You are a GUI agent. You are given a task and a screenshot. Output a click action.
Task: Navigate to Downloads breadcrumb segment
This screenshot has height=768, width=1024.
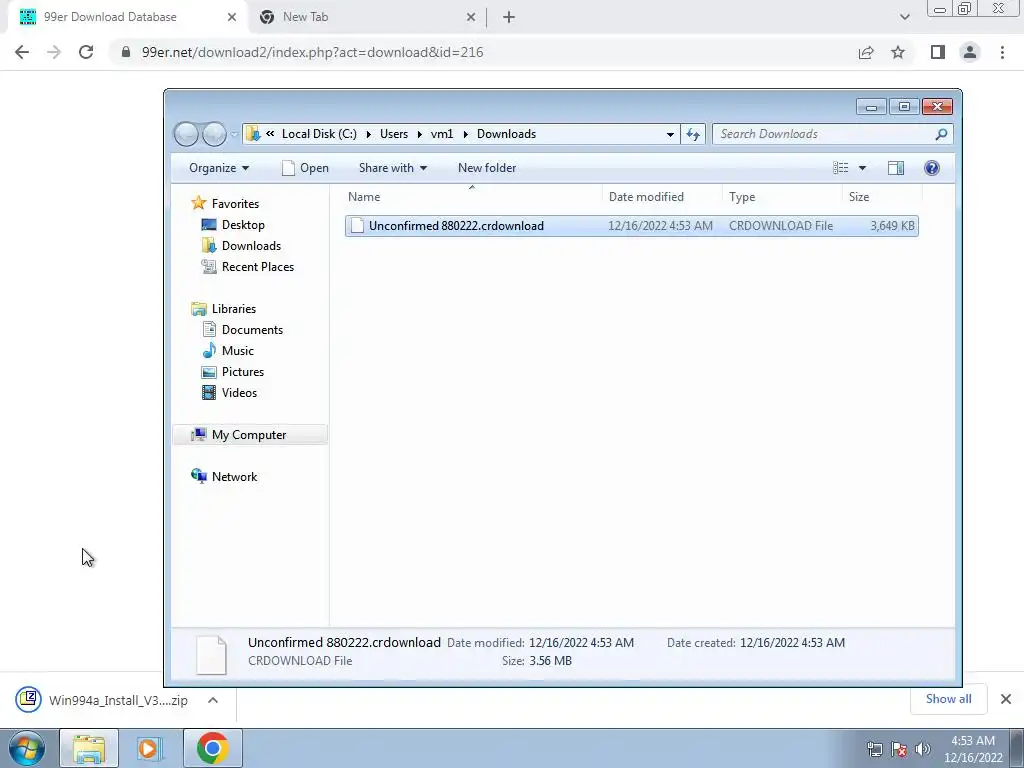[506, 134]
